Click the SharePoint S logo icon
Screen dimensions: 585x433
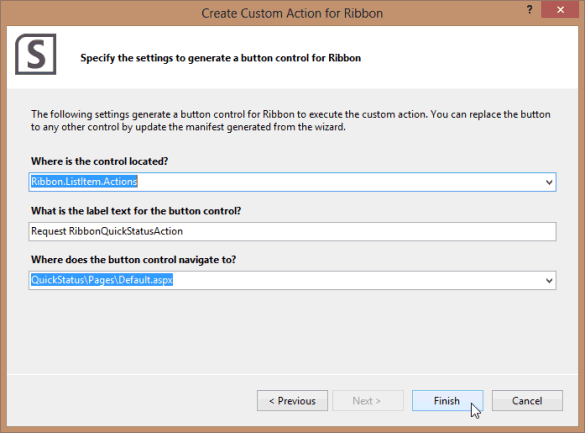36,54
